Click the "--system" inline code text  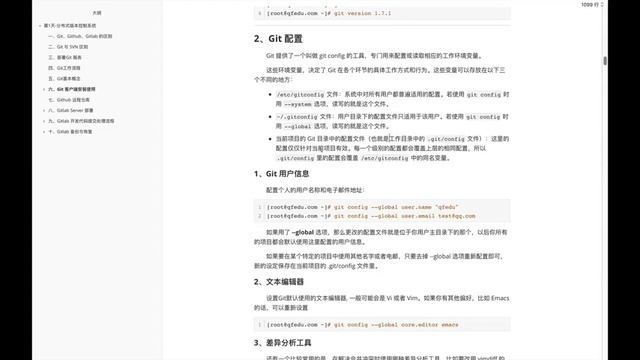(298, 104)
